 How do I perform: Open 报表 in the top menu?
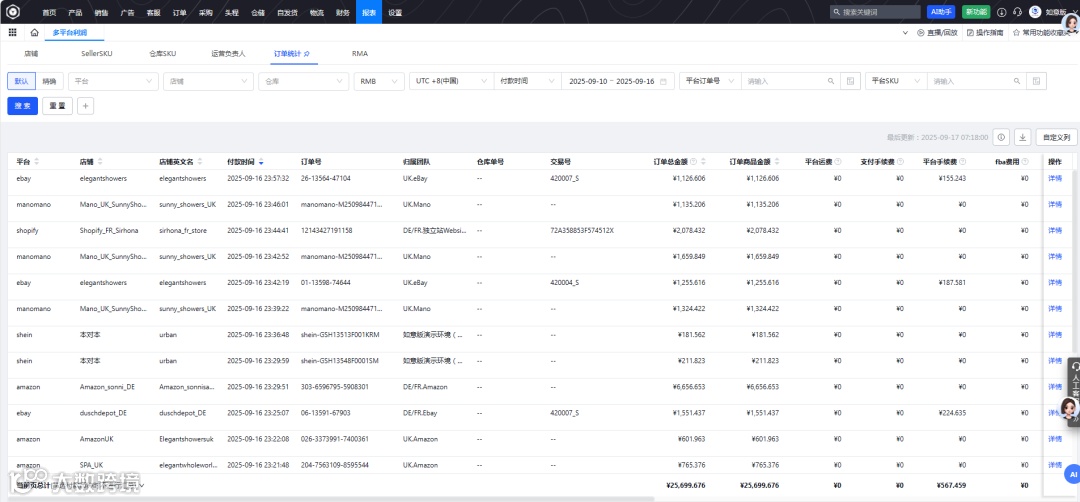[368, 12]
